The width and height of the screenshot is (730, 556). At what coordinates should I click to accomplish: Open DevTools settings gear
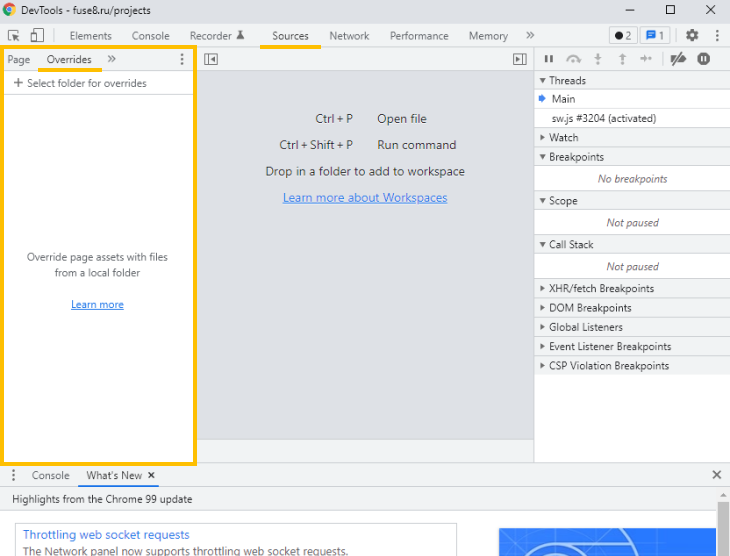point(692,36)
